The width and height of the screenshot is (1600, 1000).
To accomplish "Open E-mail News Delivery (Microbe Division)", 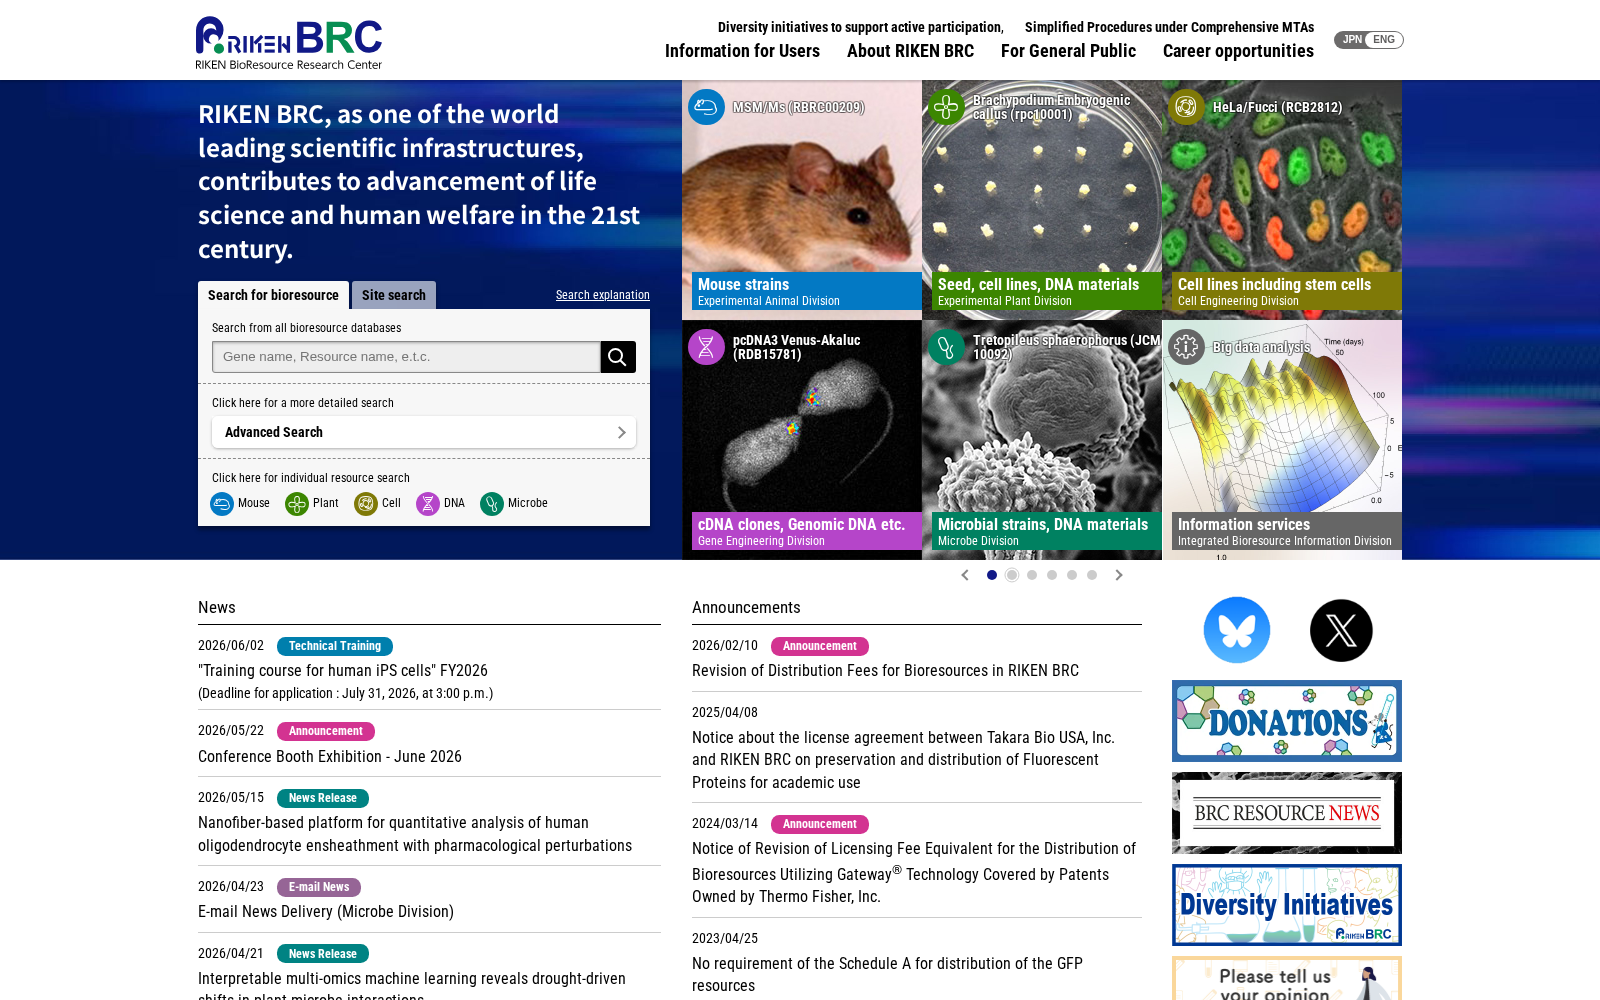I will tap(326, 912).
